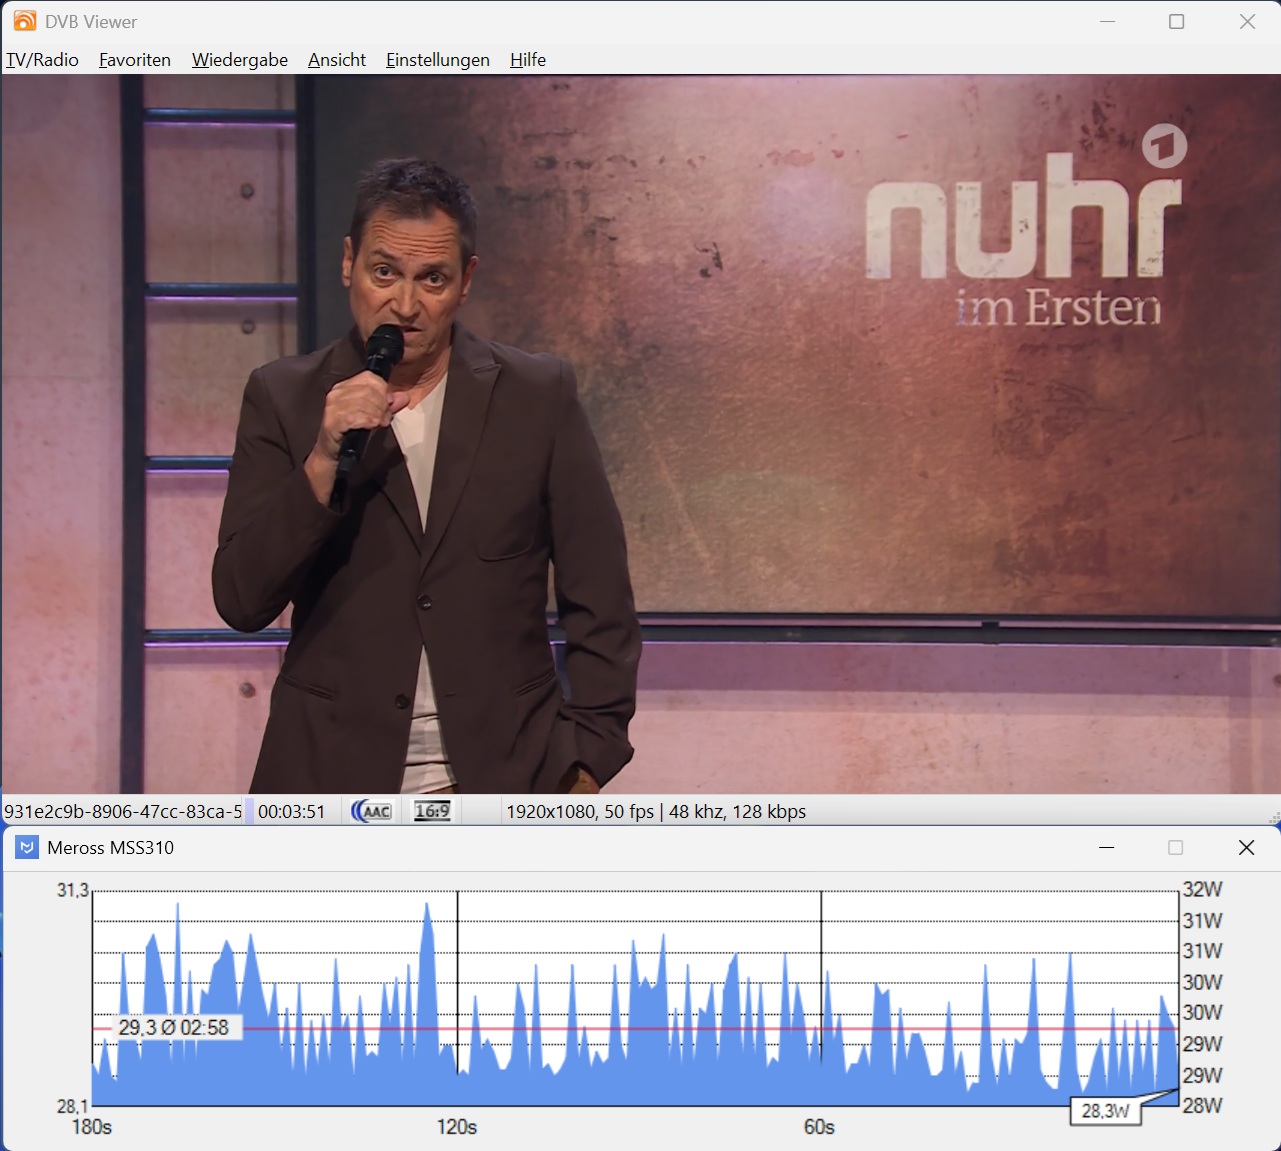The image size is (1281, 1151).
Task: Click the DVB Viewer title text
Action: point(91,21)
